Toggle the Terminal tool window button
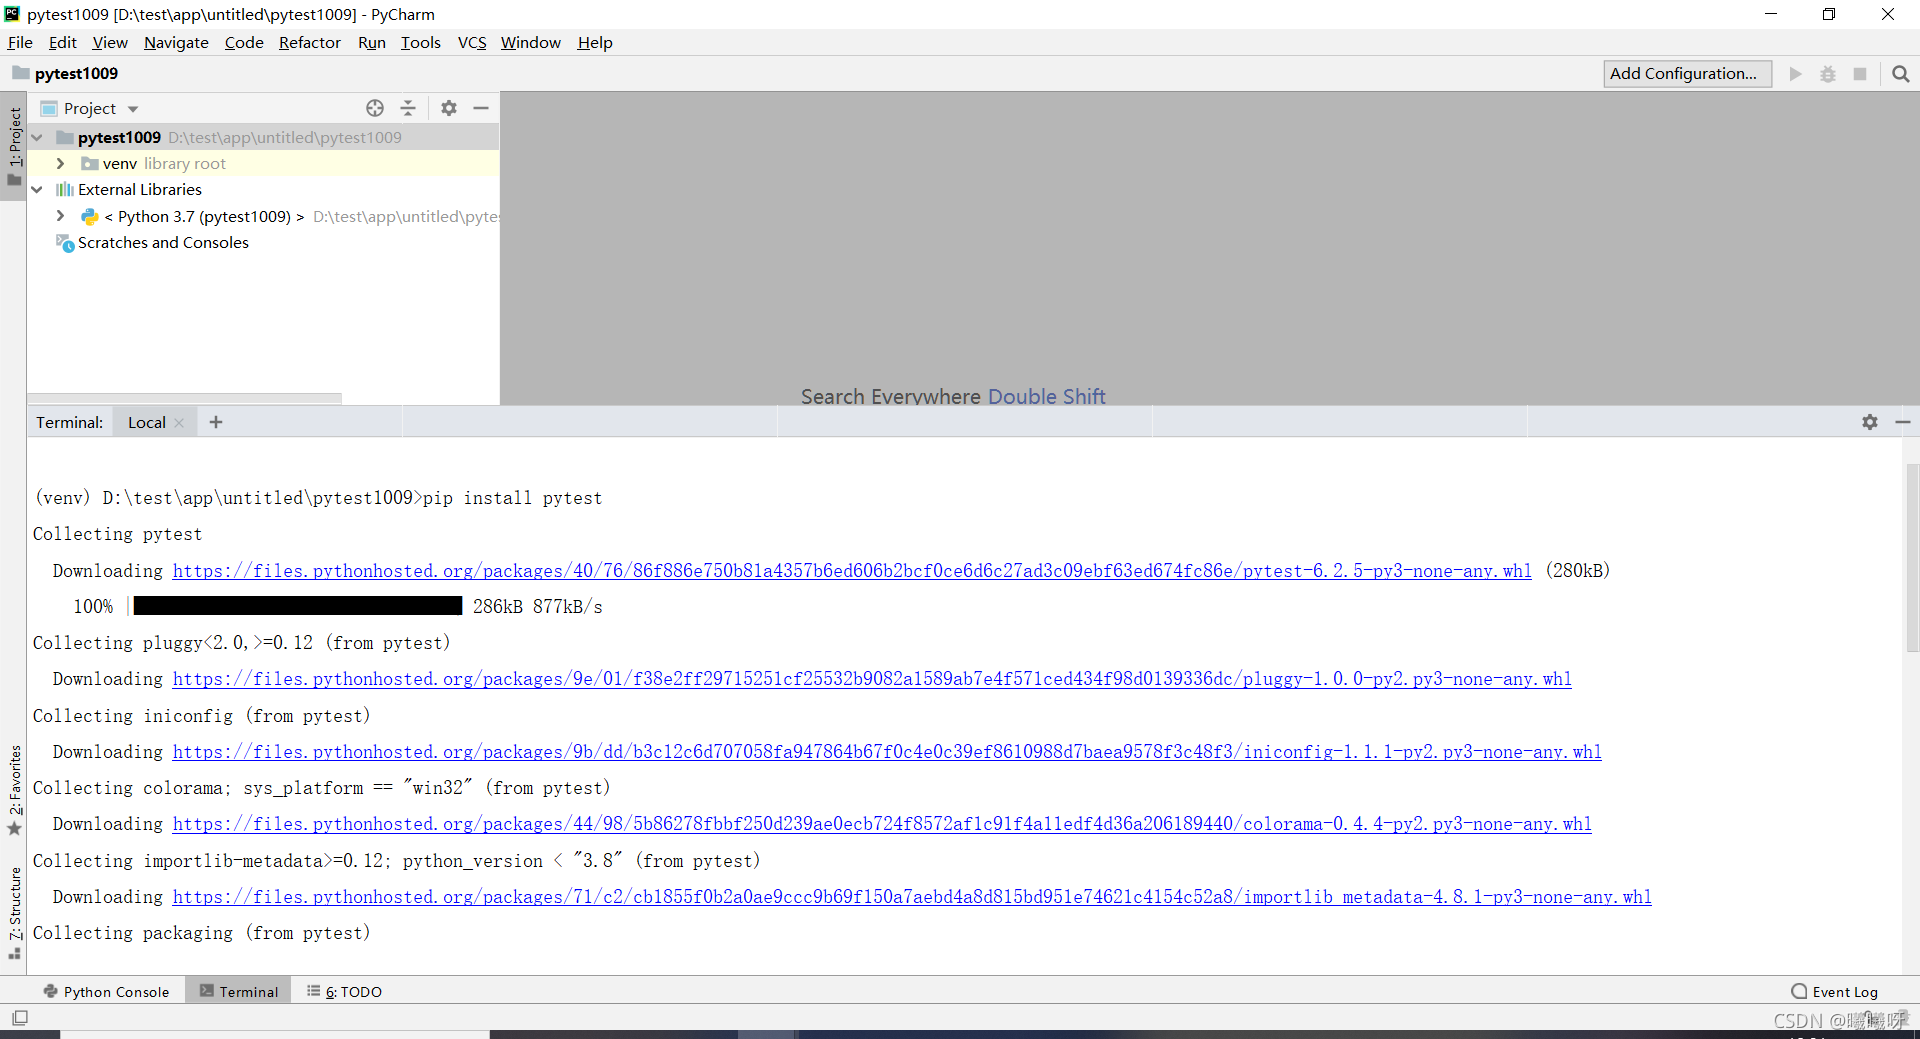Screen dimensions: 1920x1039 (239, 991)
